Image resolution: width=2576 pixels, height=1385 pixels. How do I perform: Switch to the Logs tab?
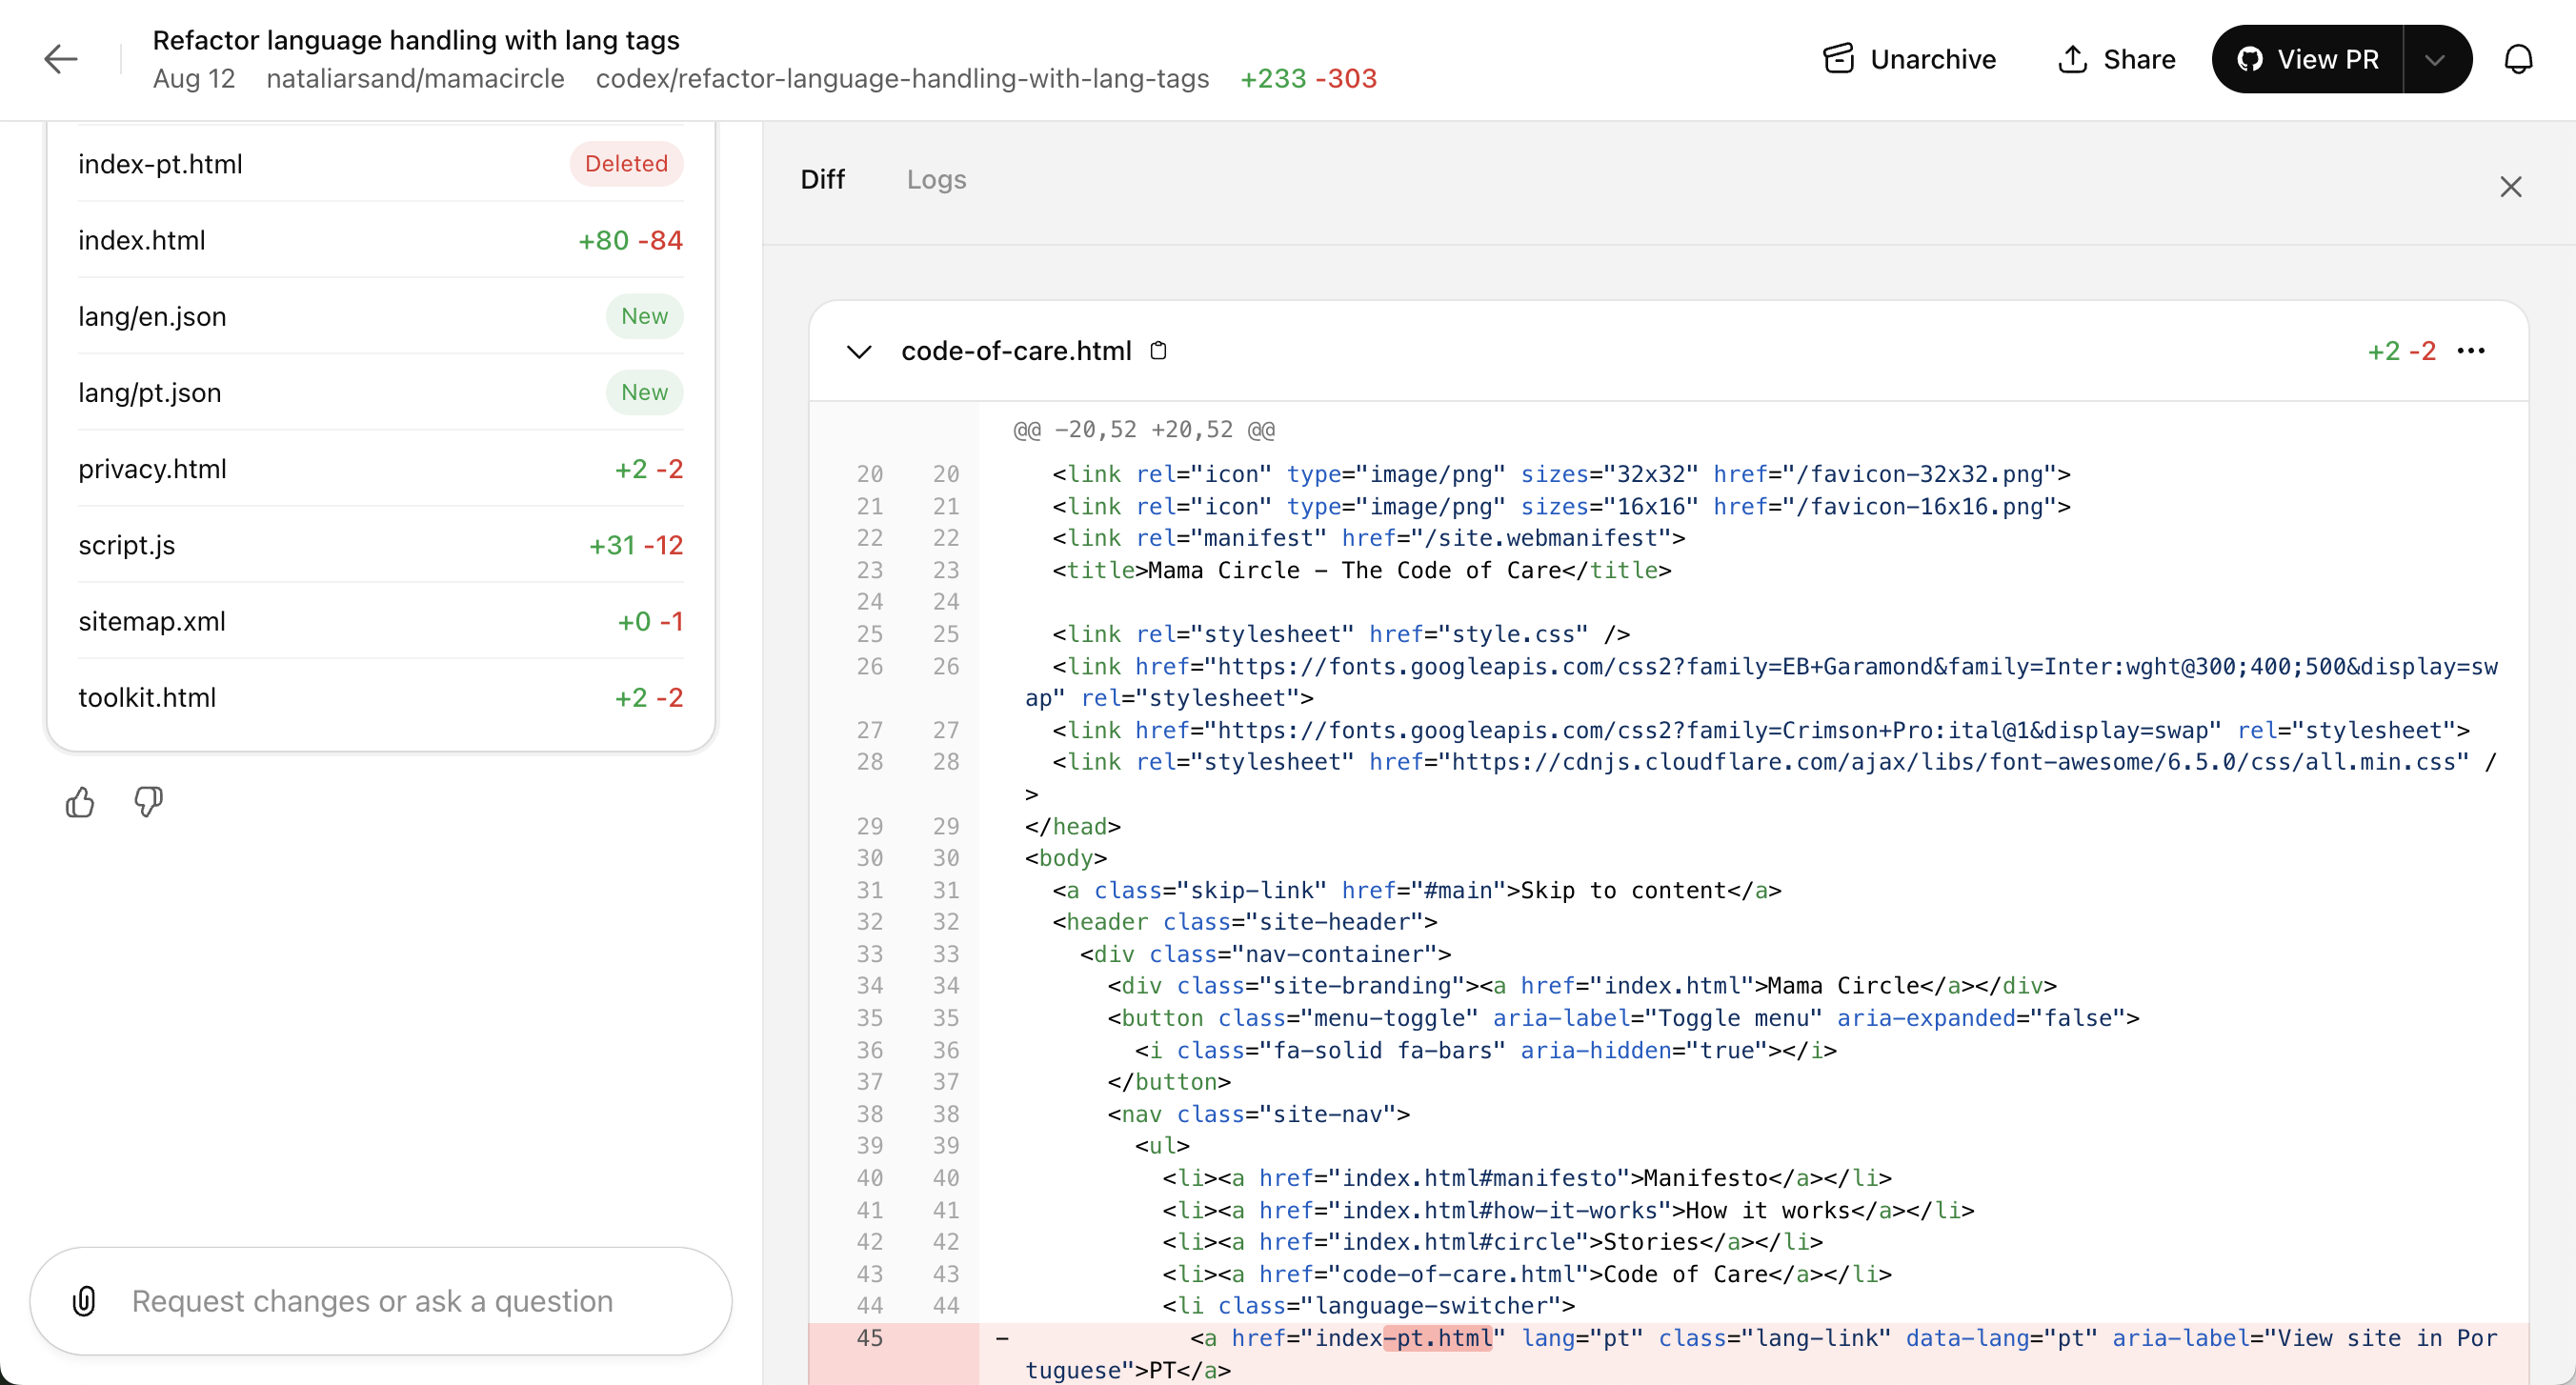[936, 179]
